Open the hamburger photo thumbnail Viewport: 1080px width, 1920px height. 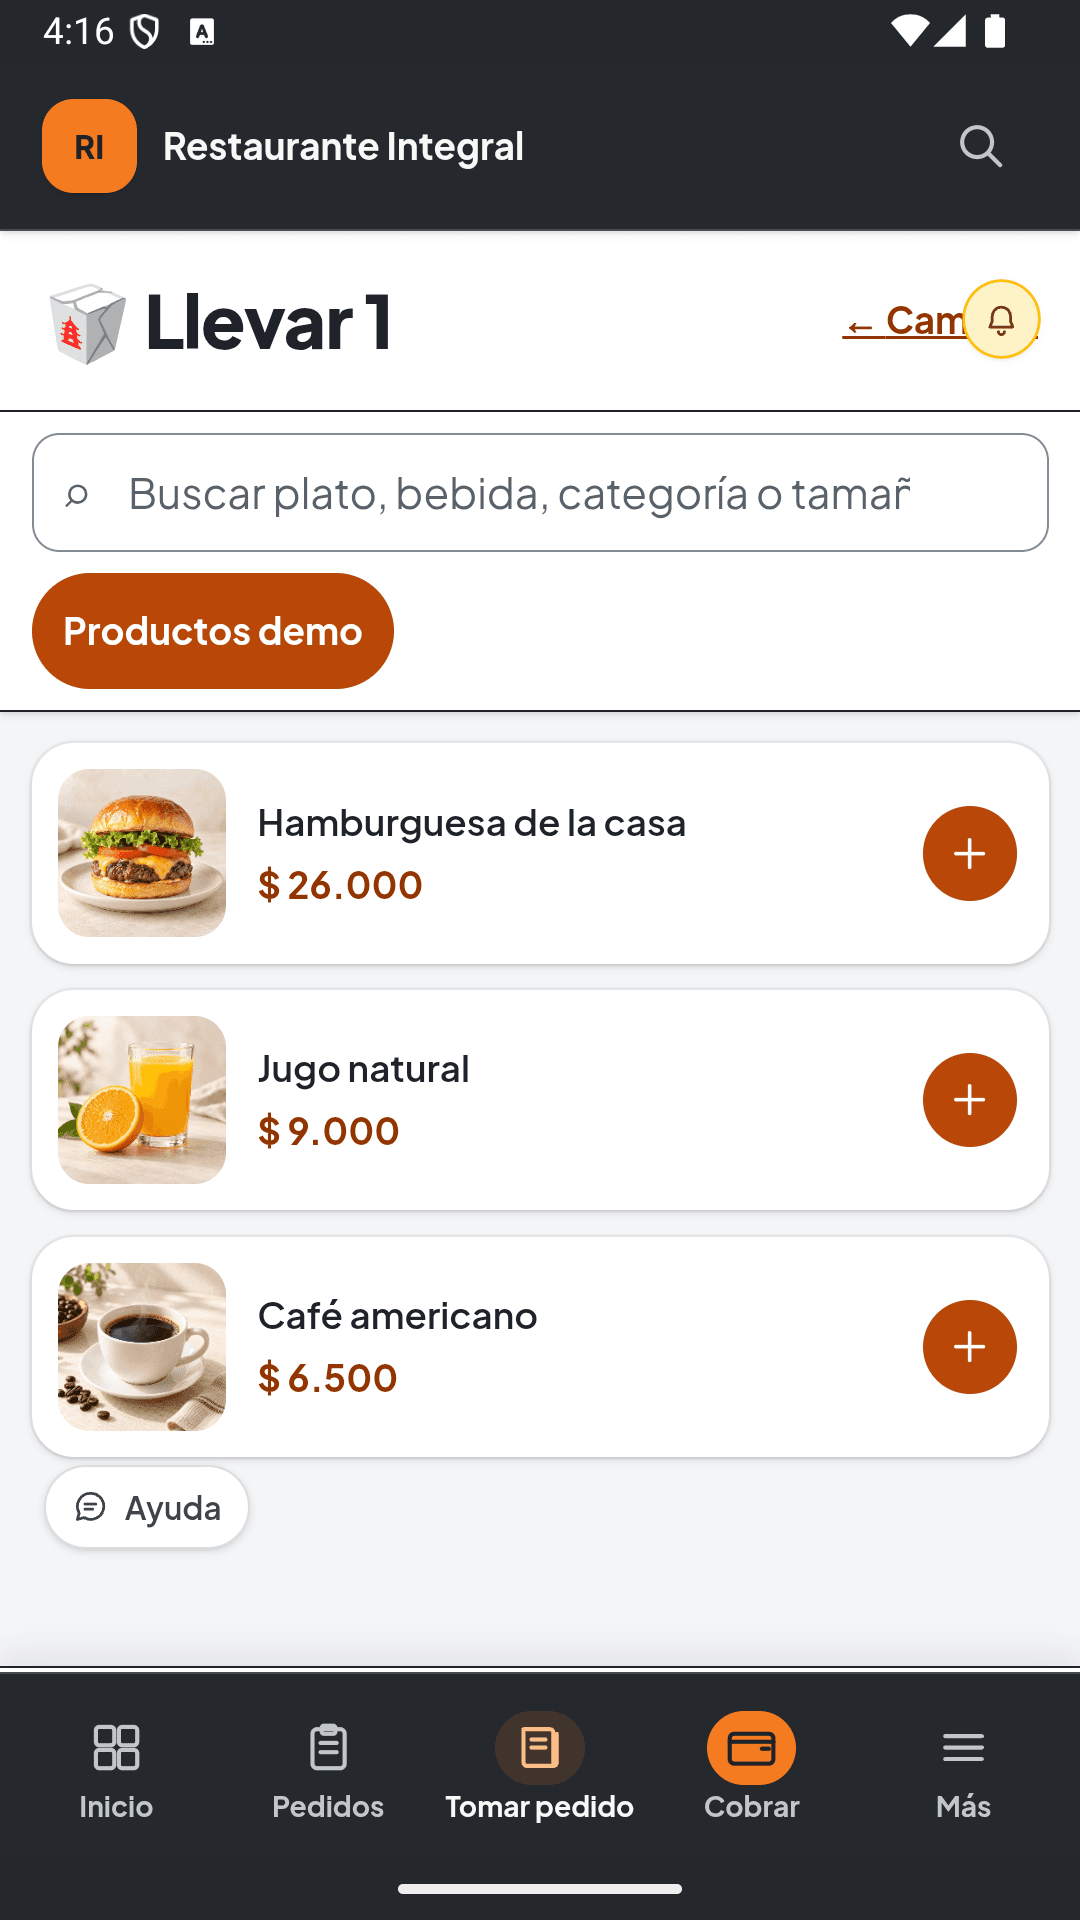(x=142, y=853)
